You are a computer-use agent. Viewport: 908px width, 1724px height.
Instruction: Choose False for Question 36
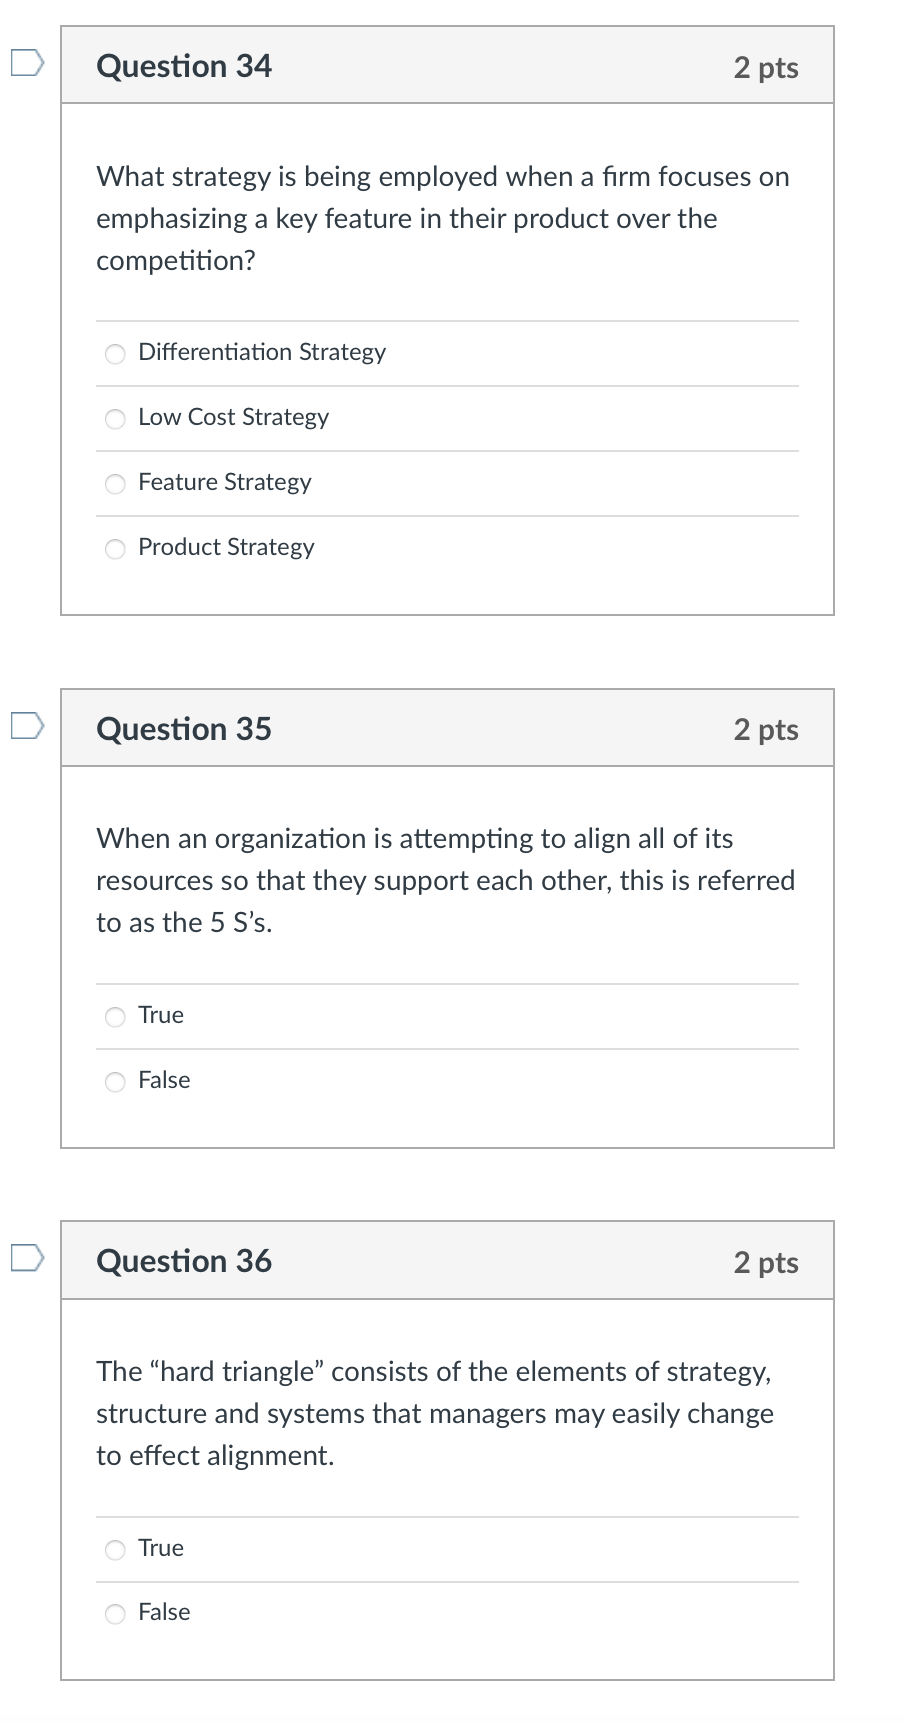(x=115, y=1613)
